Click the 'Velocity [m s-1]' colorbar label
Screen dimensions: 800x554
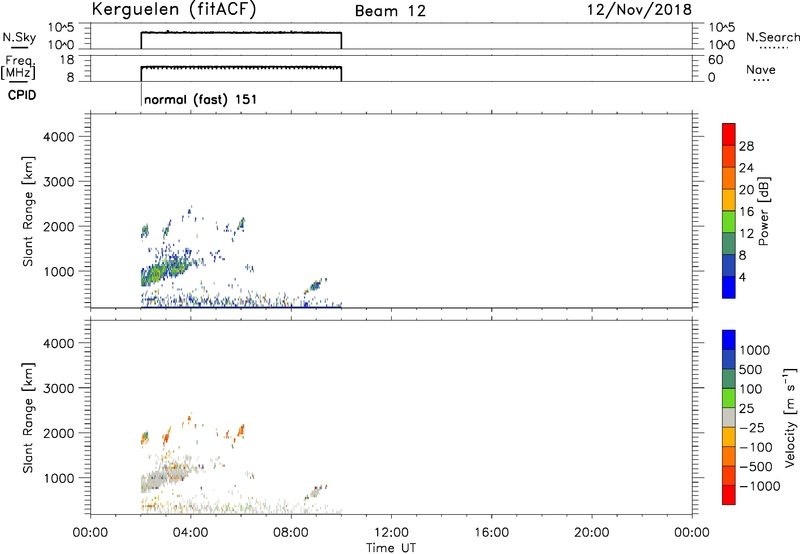point(790,417)
